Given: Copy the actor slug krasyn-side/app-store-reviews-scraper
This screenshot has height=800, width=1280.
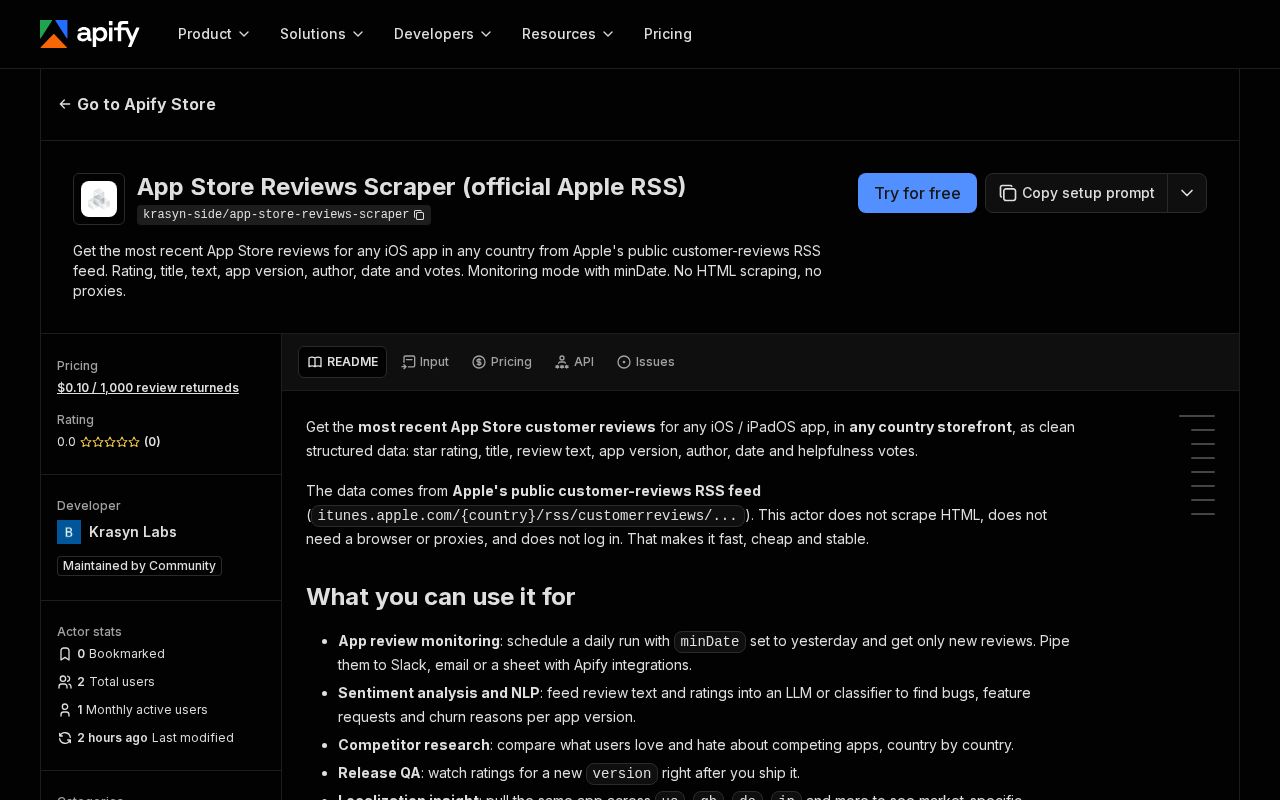Looking at the screenshot, I should 419,215.
